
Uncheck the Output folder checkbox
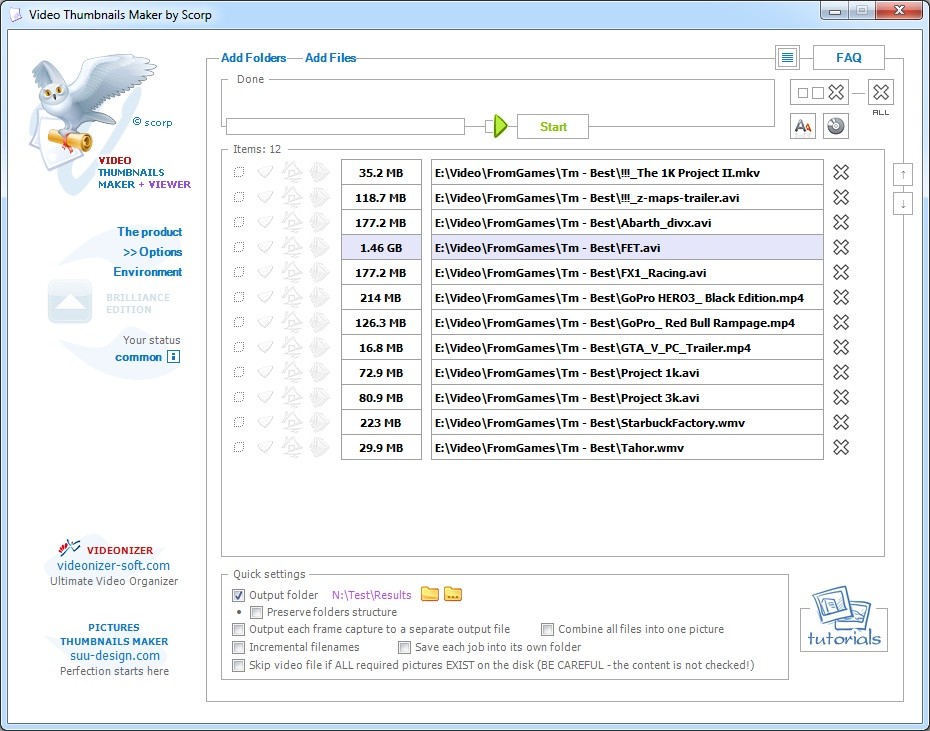click(x=239, y=595)
